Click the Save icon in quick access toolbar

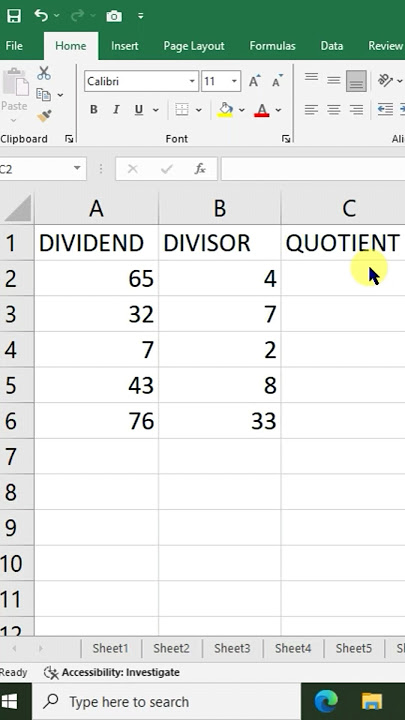(x=14, y=16)
